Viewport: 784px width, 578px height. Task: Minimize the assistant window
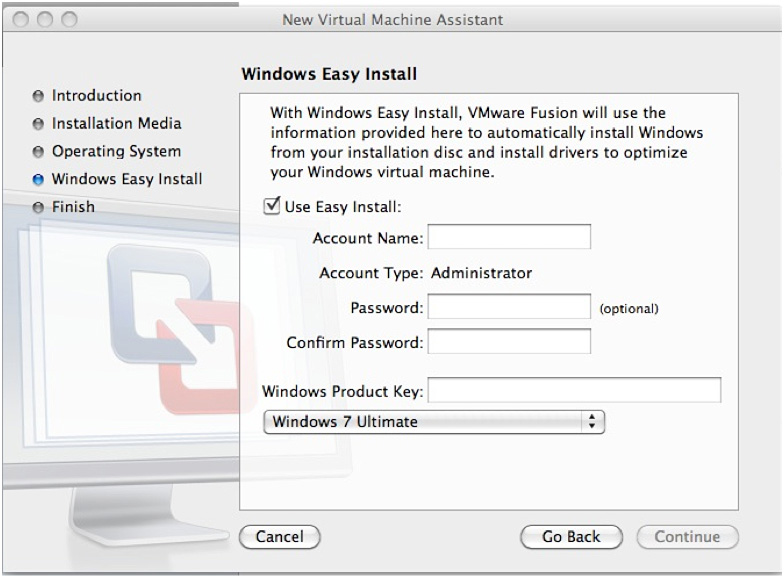click(x=45, y=20)
